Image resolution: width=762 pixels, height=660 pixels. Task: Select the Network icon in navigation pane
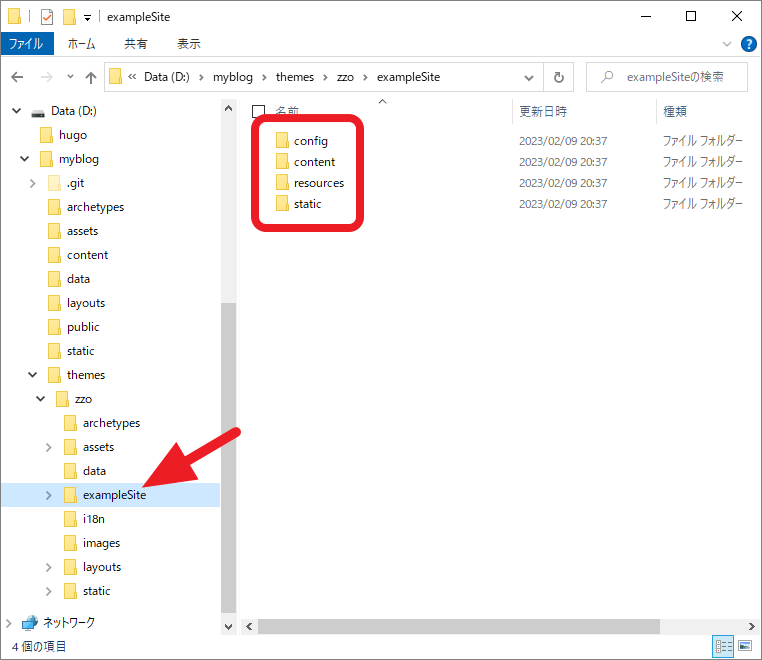pyautogui.click(x=30, y=622)
